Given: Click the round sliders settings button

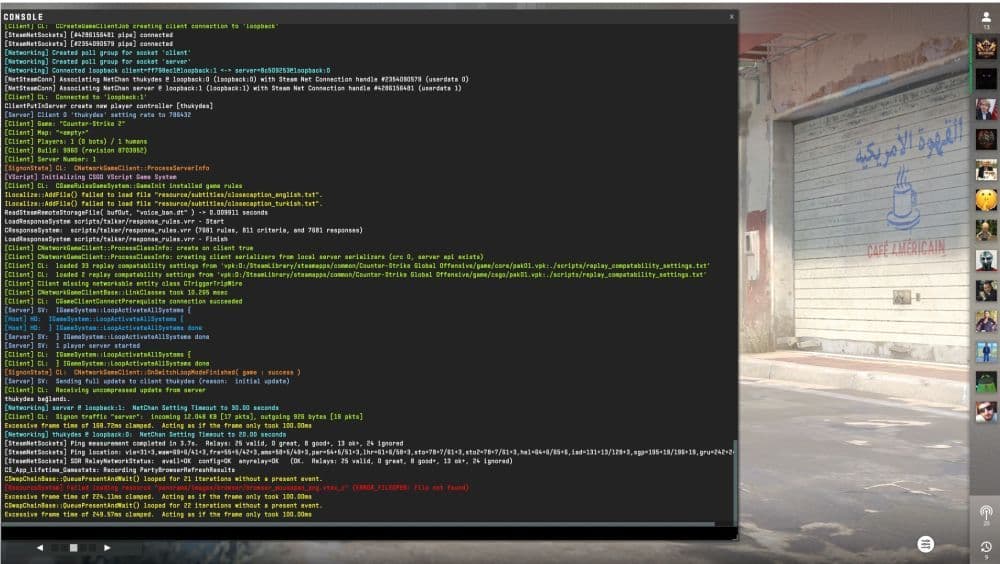Looking at the screenshot, I should tap(926, 543).
